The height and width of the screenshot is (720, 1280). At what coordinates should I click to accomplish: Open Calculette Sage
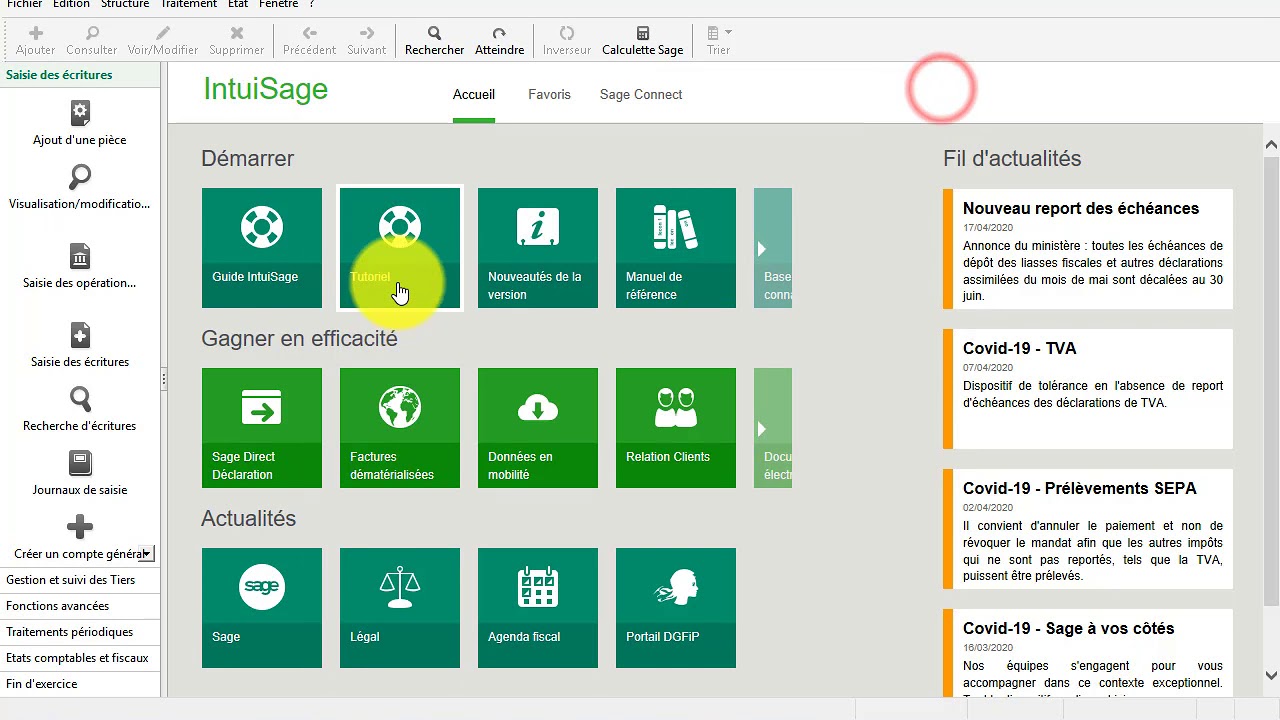click(643, 40)
